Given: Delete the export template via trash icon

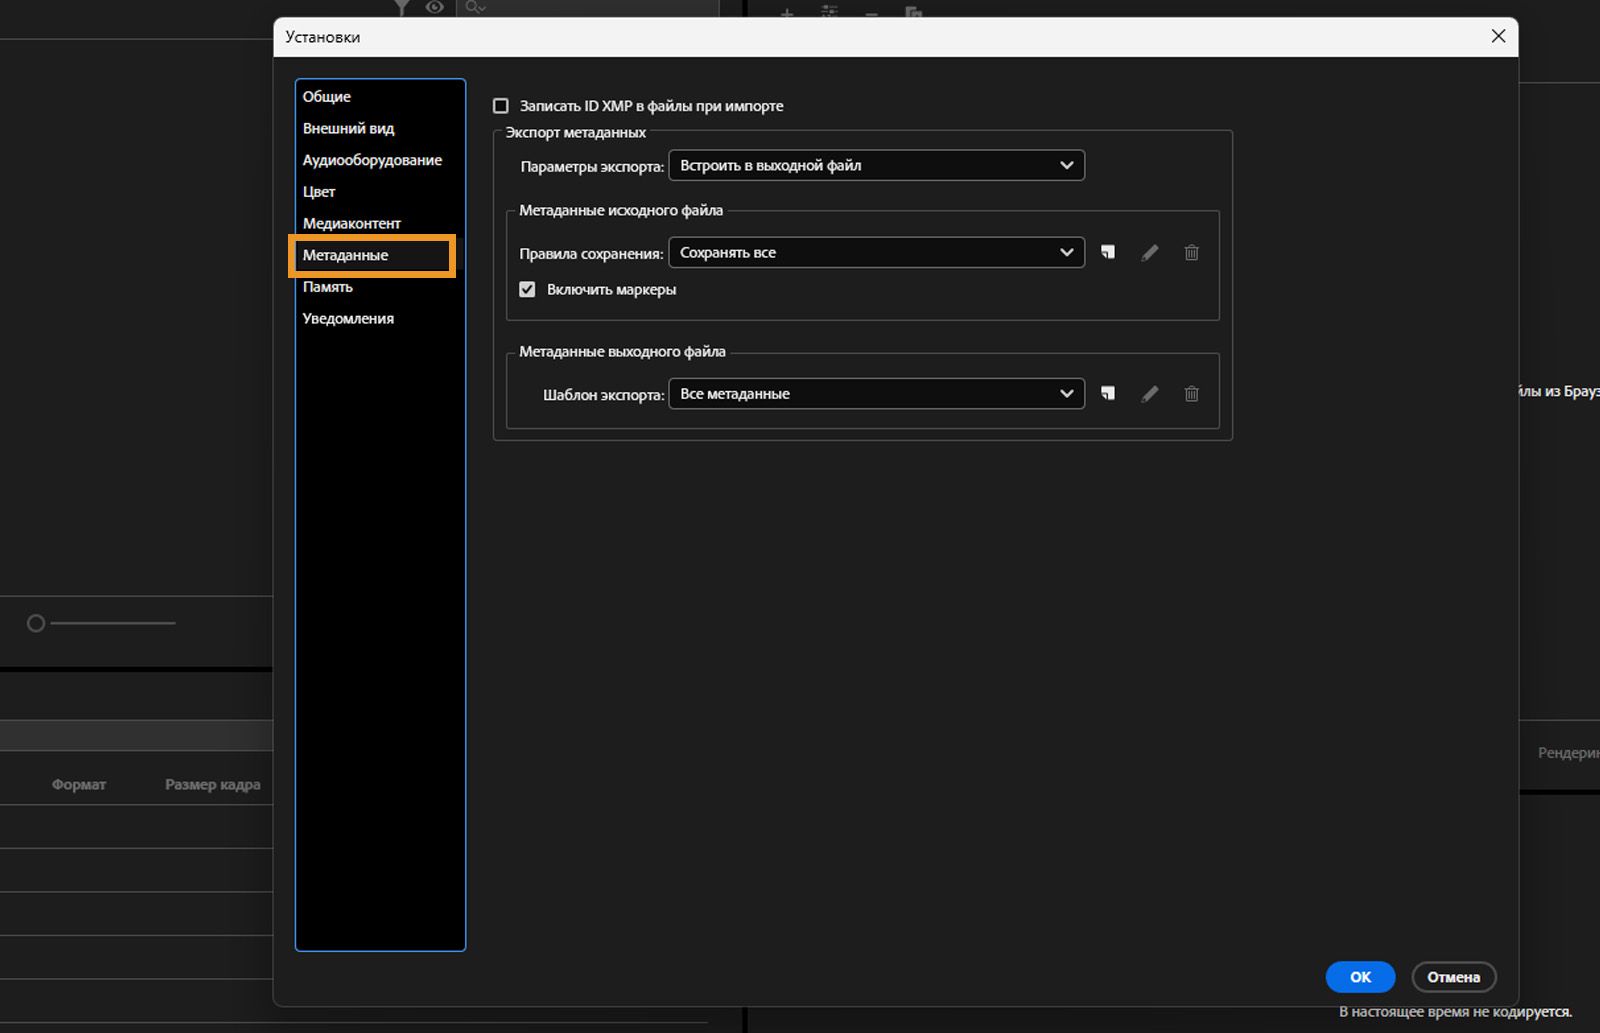Looking at the screenshot, I should (1191, 394).
